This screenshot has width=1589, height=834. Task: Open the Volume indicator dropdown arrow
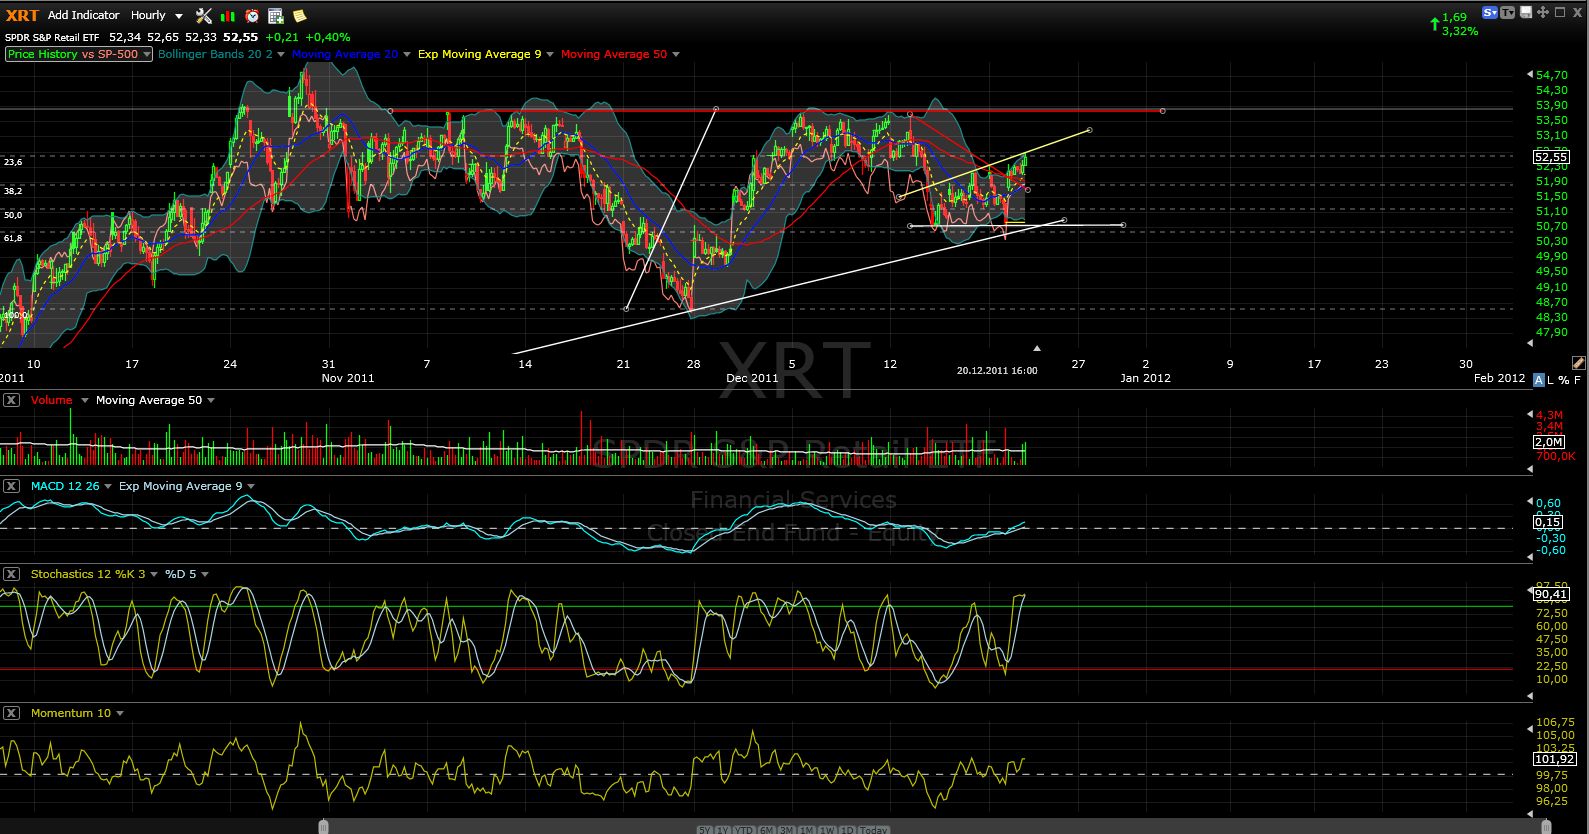coord(84,400)
